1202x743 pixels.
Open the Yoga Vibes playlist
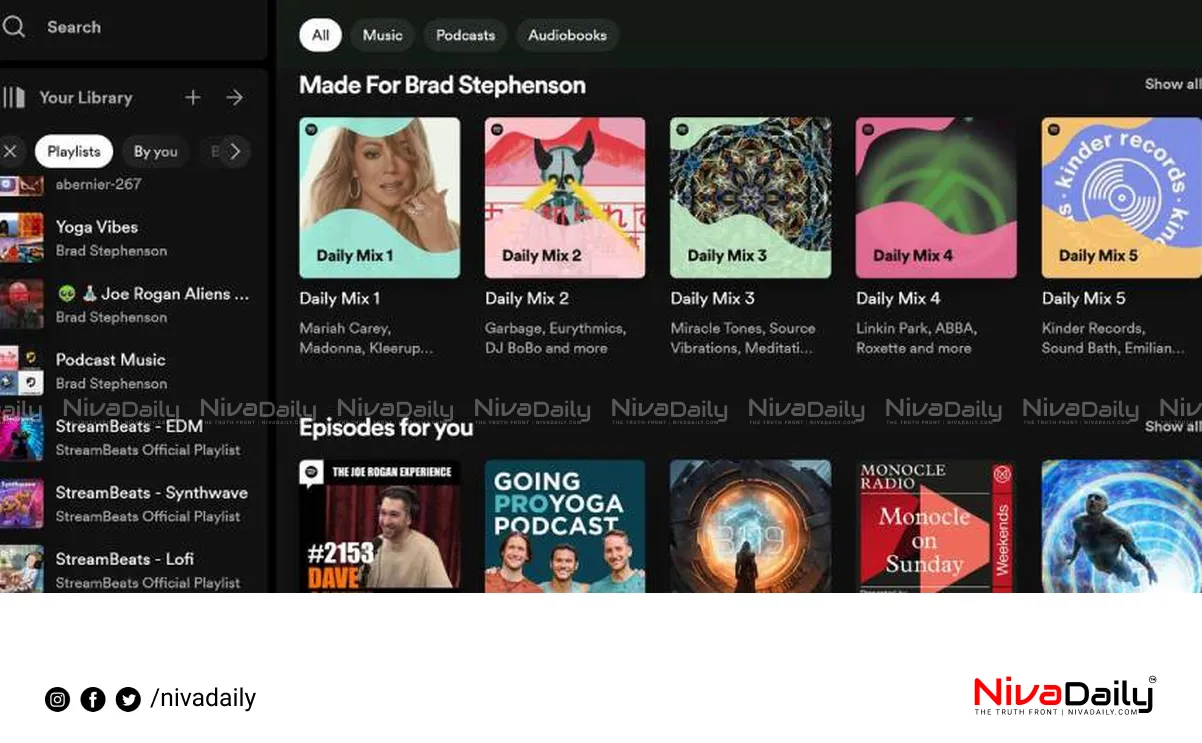(x=130, y=238)
